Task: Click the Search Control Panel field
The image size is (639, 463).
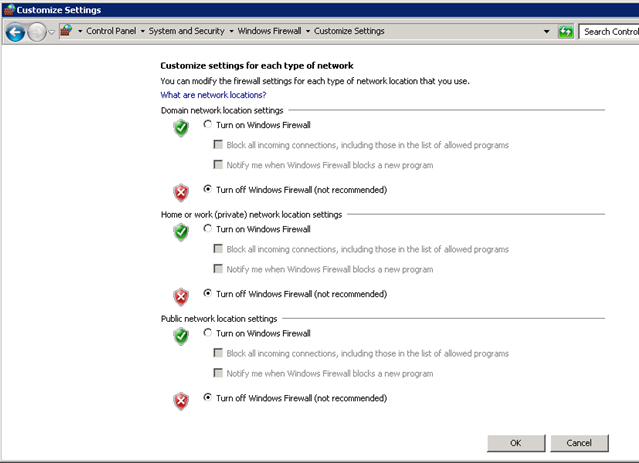Action: 609,32
